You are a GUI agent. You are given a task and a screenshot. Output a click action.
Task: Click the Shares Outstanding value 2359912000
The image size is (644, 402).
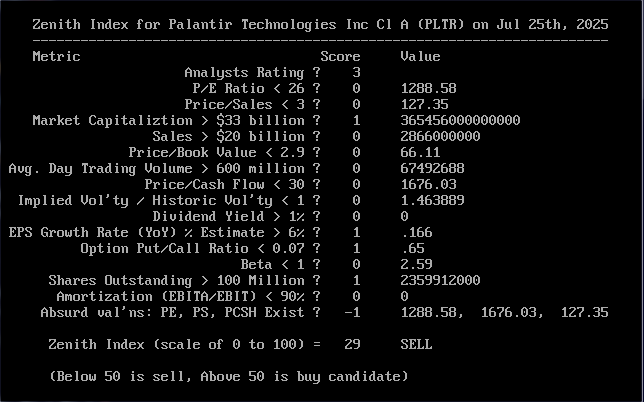440,280
